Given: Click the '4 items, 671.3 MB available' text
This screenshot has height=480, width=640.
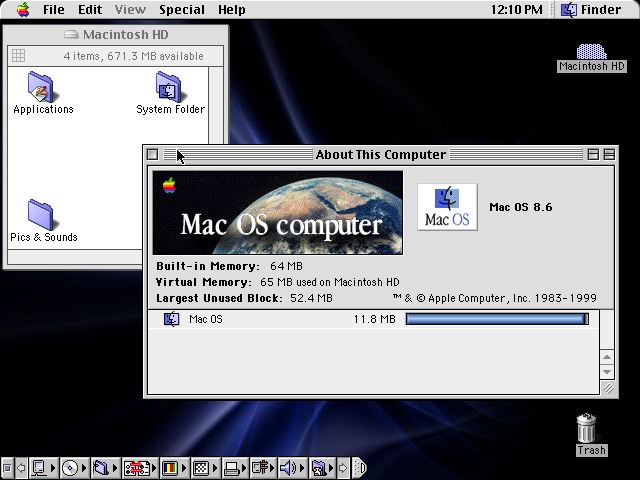Looking at the screenshot, I should point(133,56).
